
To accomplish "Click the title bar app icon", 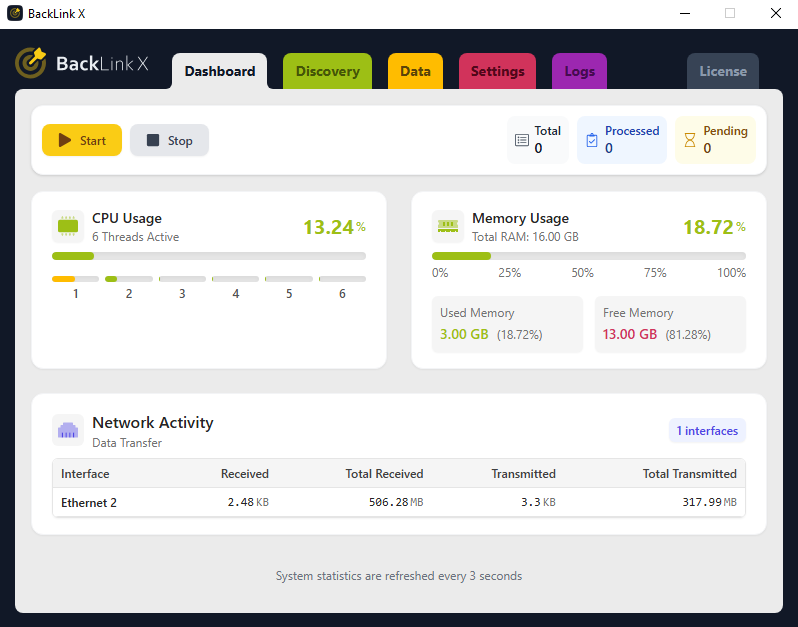I will (15, 13).
